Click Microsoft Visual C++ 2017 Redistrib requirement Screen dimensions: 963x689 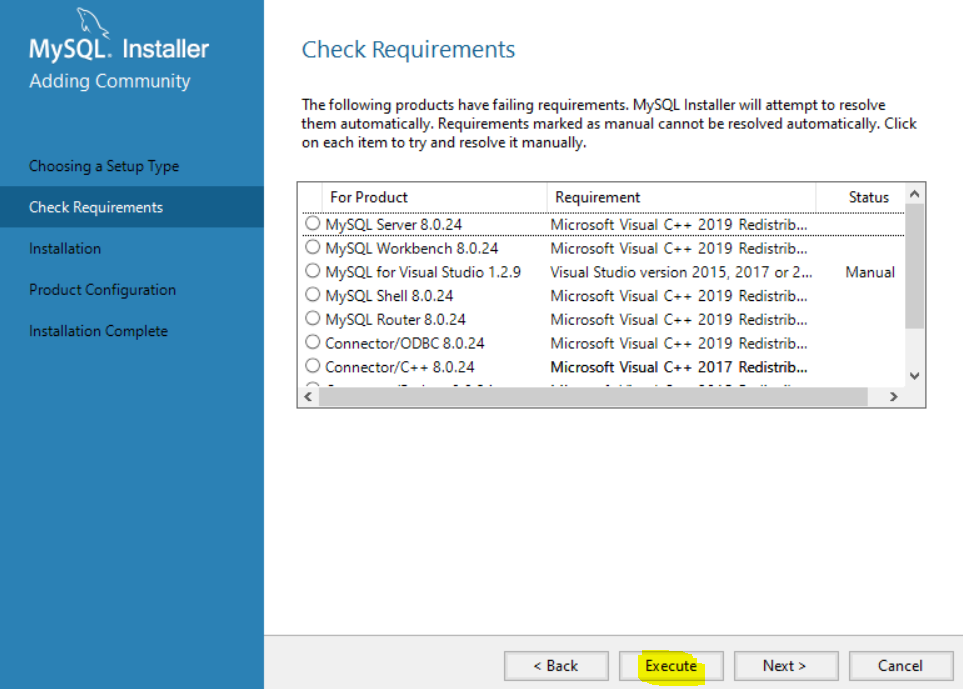pos(679,367)
